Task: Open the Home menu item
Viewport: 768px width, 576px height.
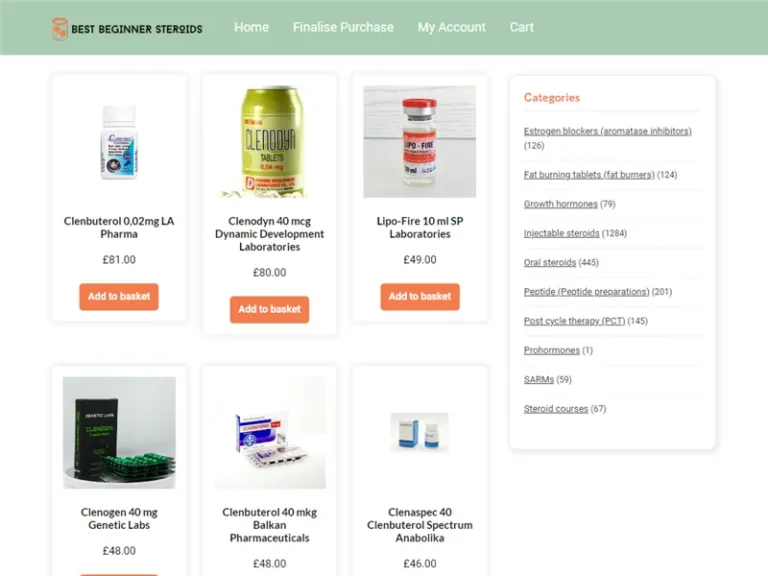Action: 251,27
